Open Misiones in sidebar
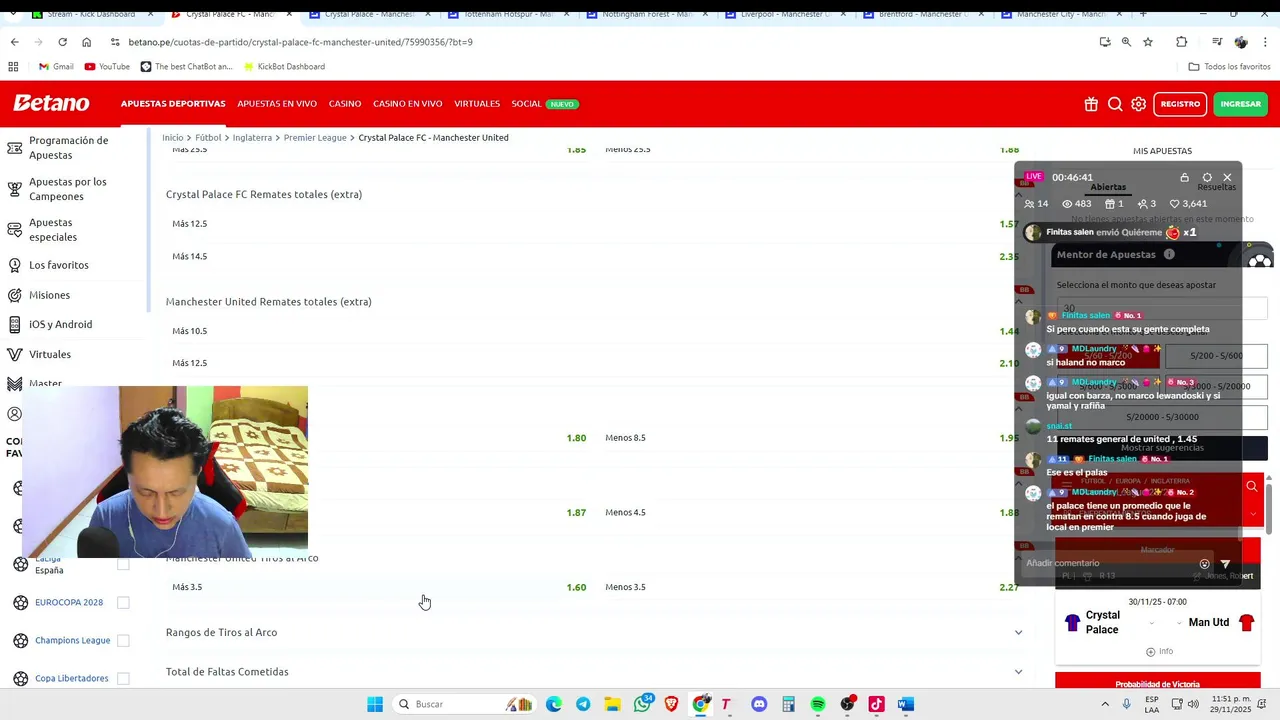 click(50, 295)
